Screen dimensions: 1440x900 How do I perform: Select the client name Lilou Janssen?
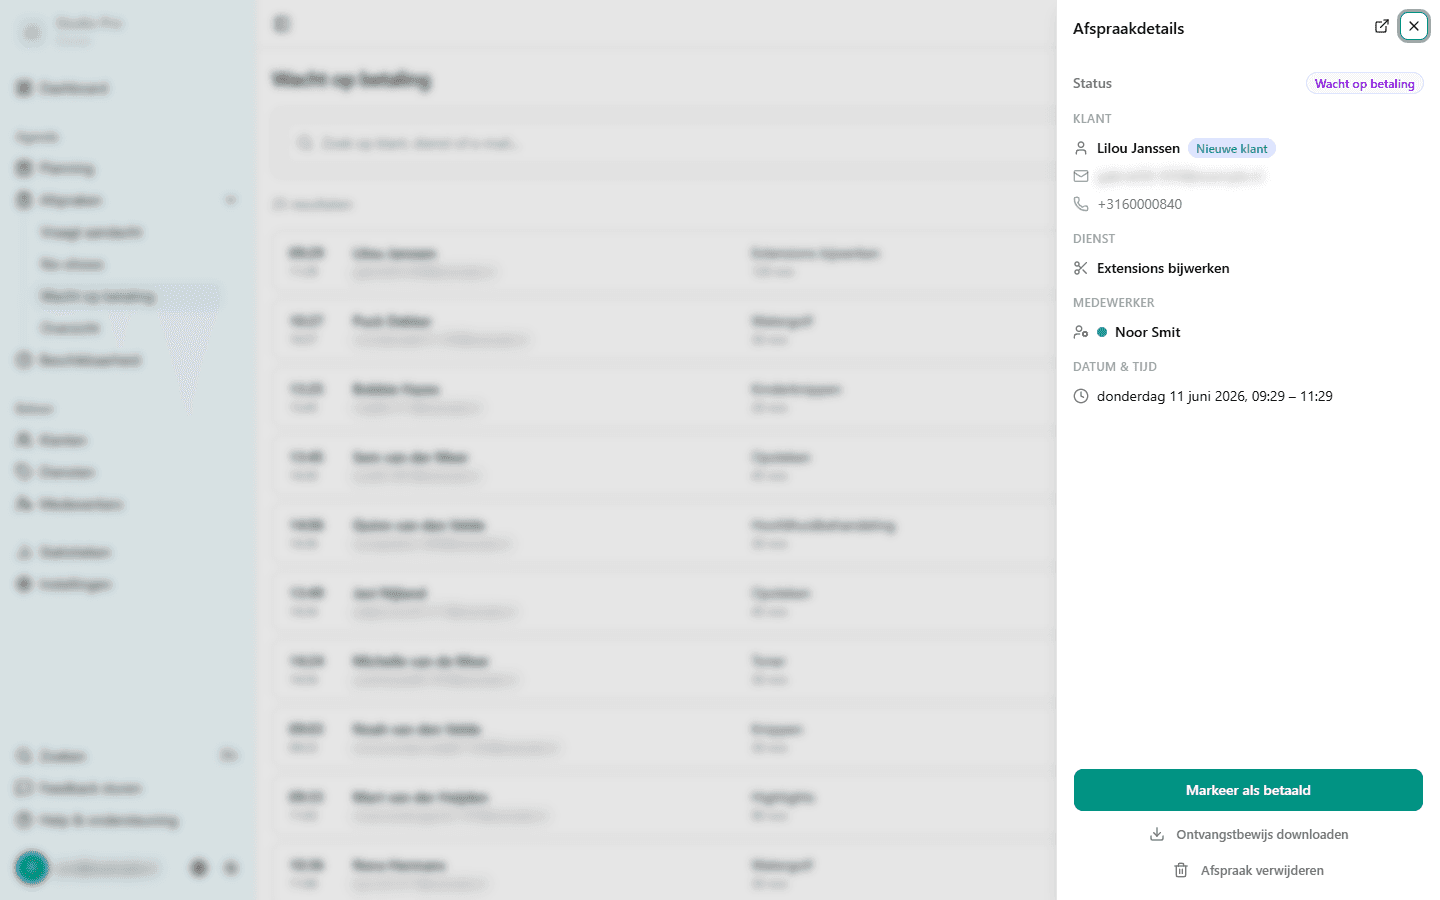(x=1138, y=148)
